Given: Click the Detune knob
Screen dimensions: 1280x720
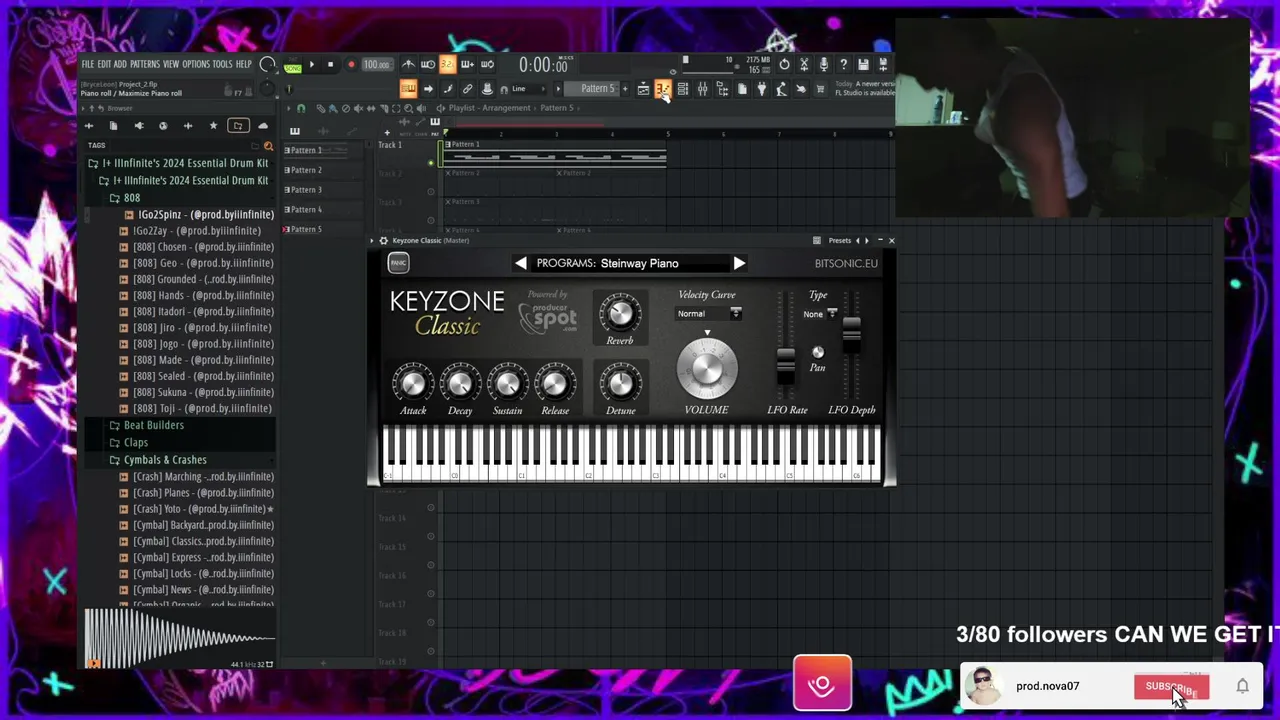Looking at the screenshot, I should tap(620, 383).
